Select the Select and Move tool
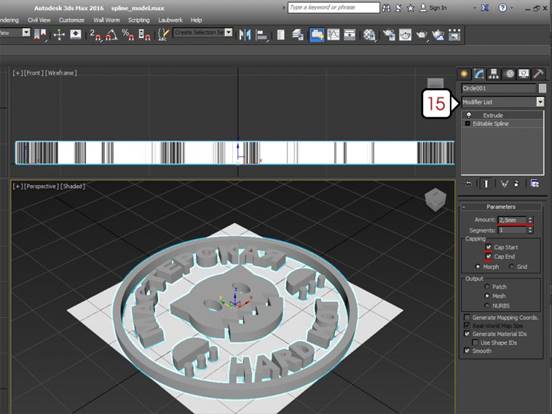This screenshot has height=414, width=552. 59,34
